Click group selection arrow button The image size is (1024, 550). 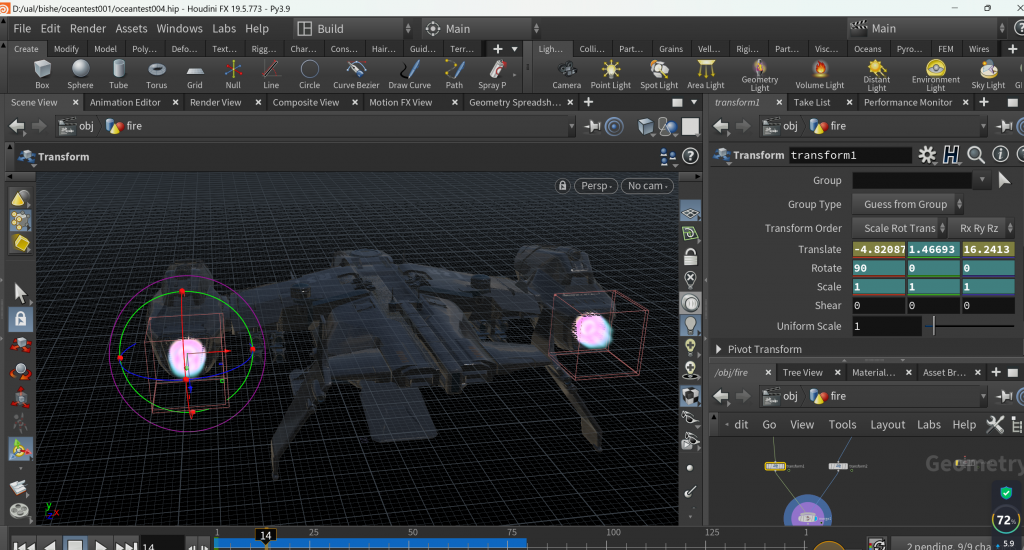click(1004, 180)
